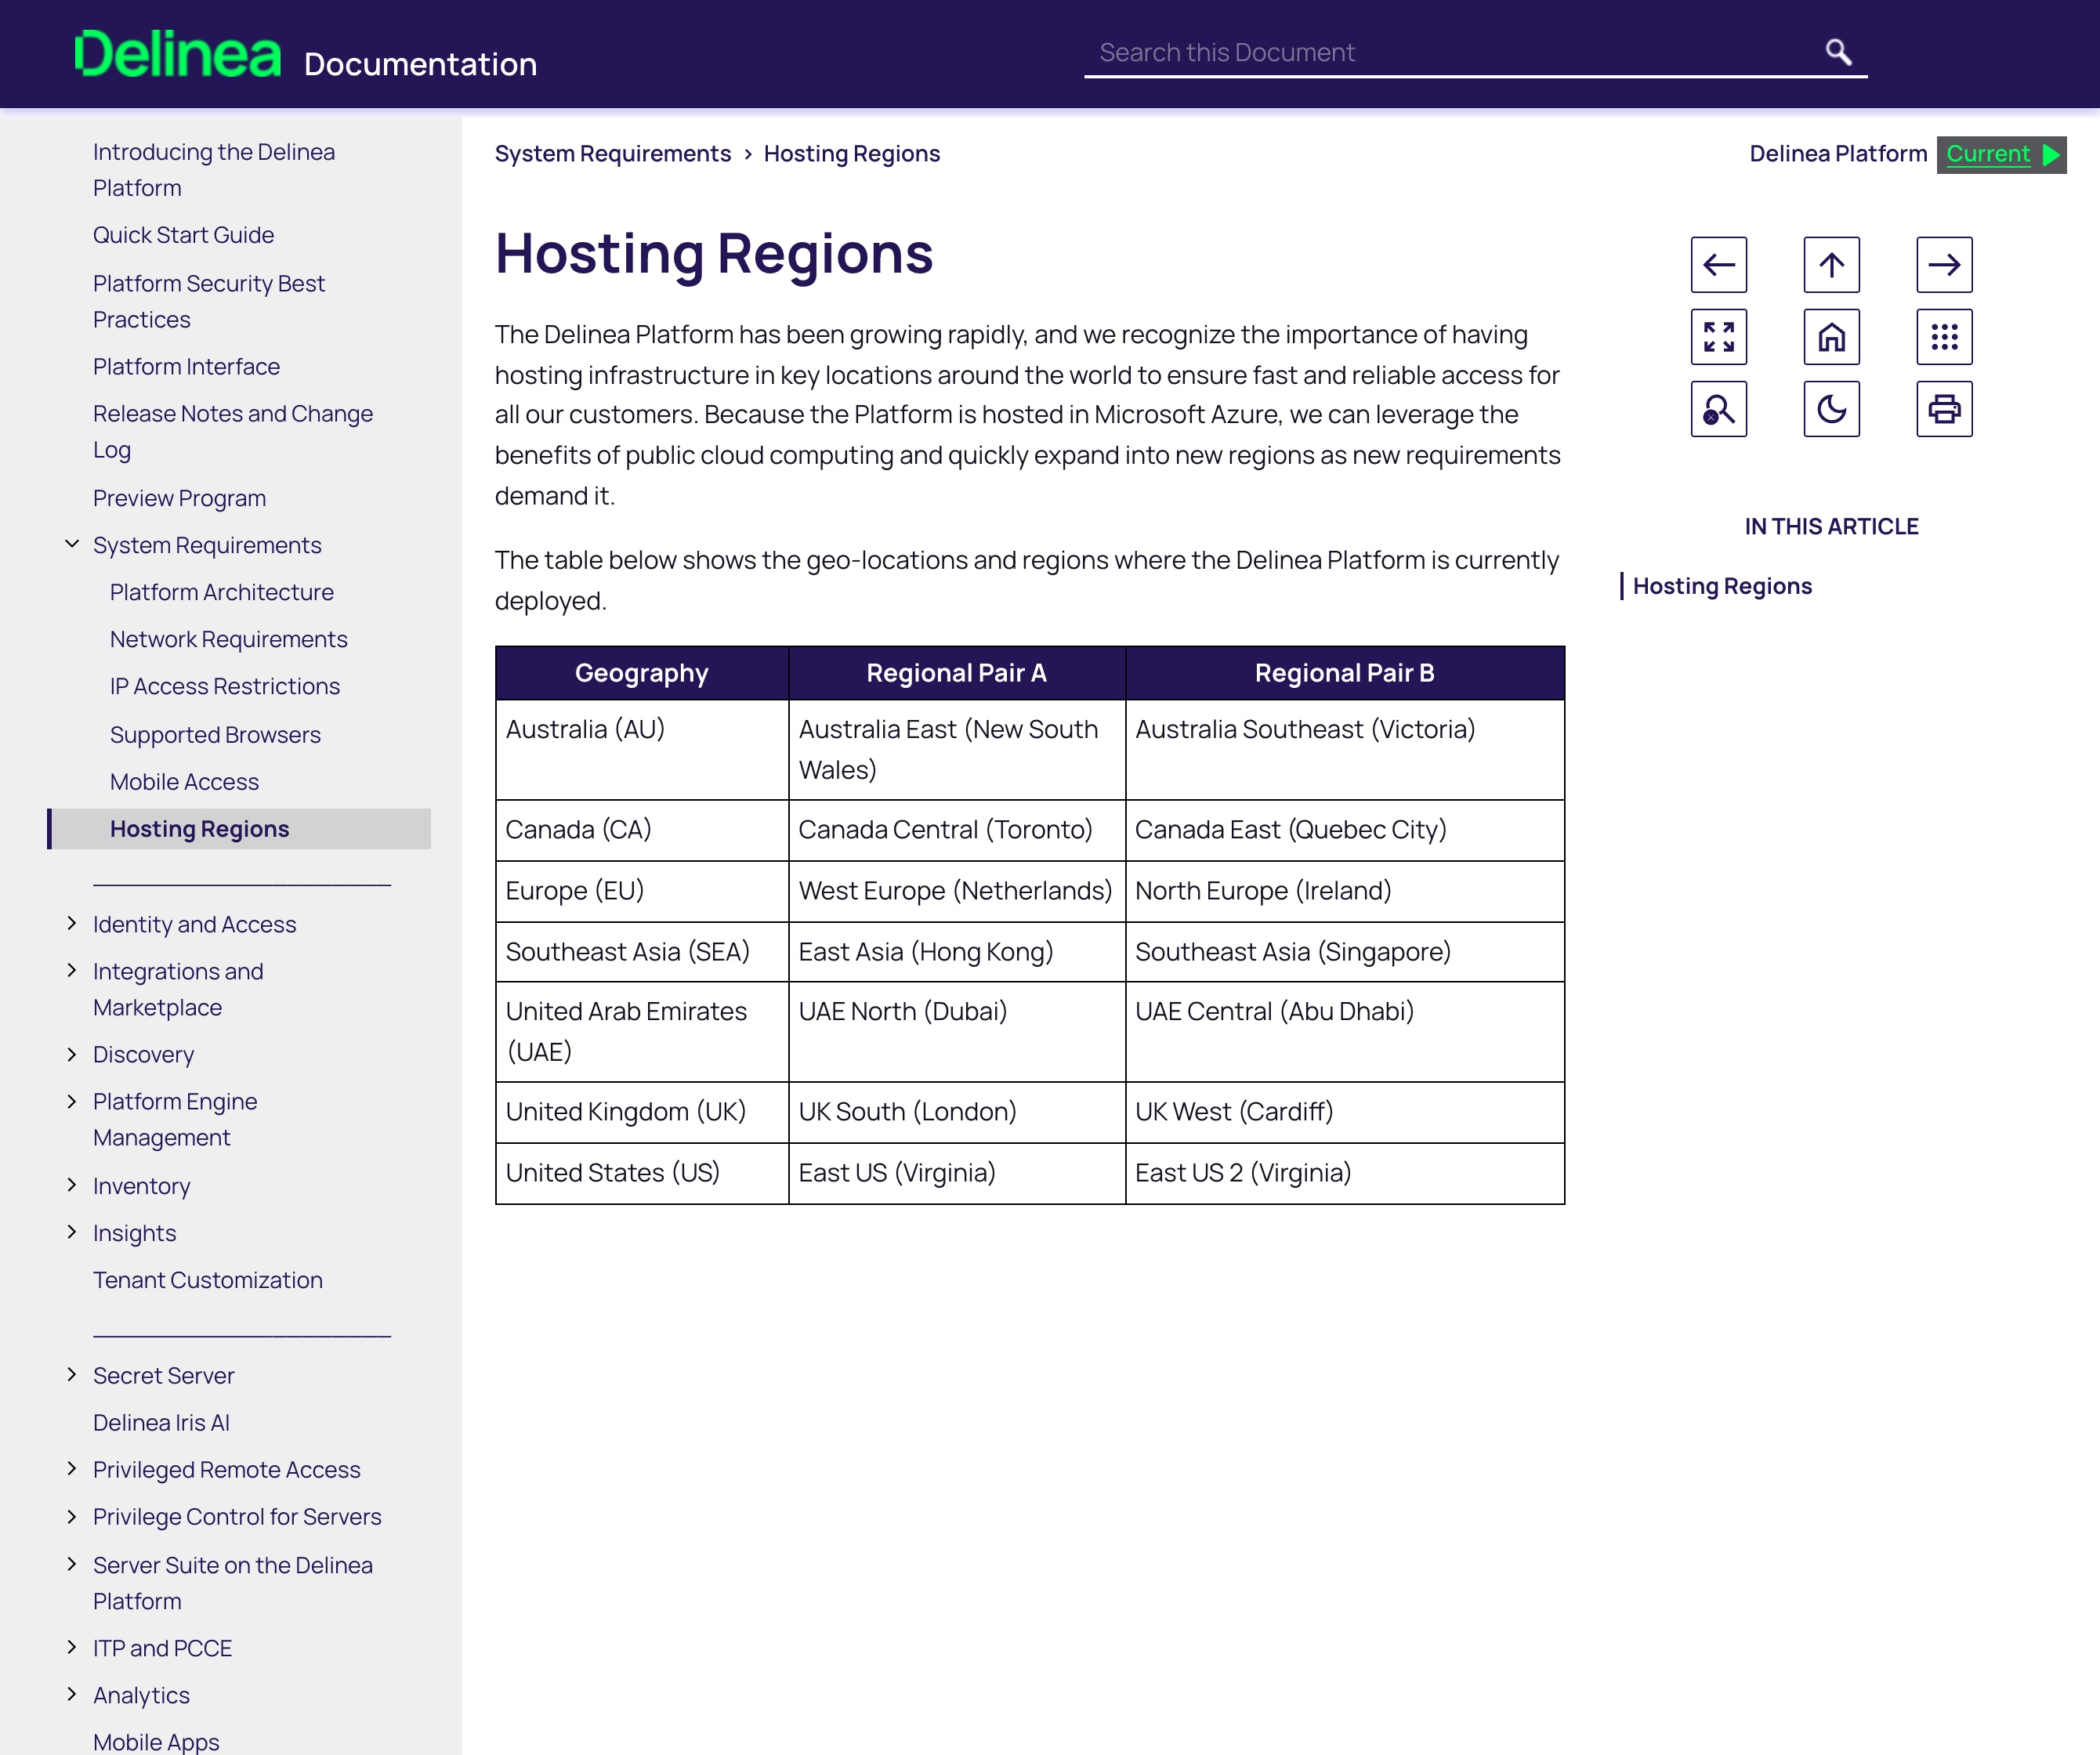Expand Integrations and Marketplace chevron
2100x1755 pixels.
pyautogui.click(x=72, y=970)
